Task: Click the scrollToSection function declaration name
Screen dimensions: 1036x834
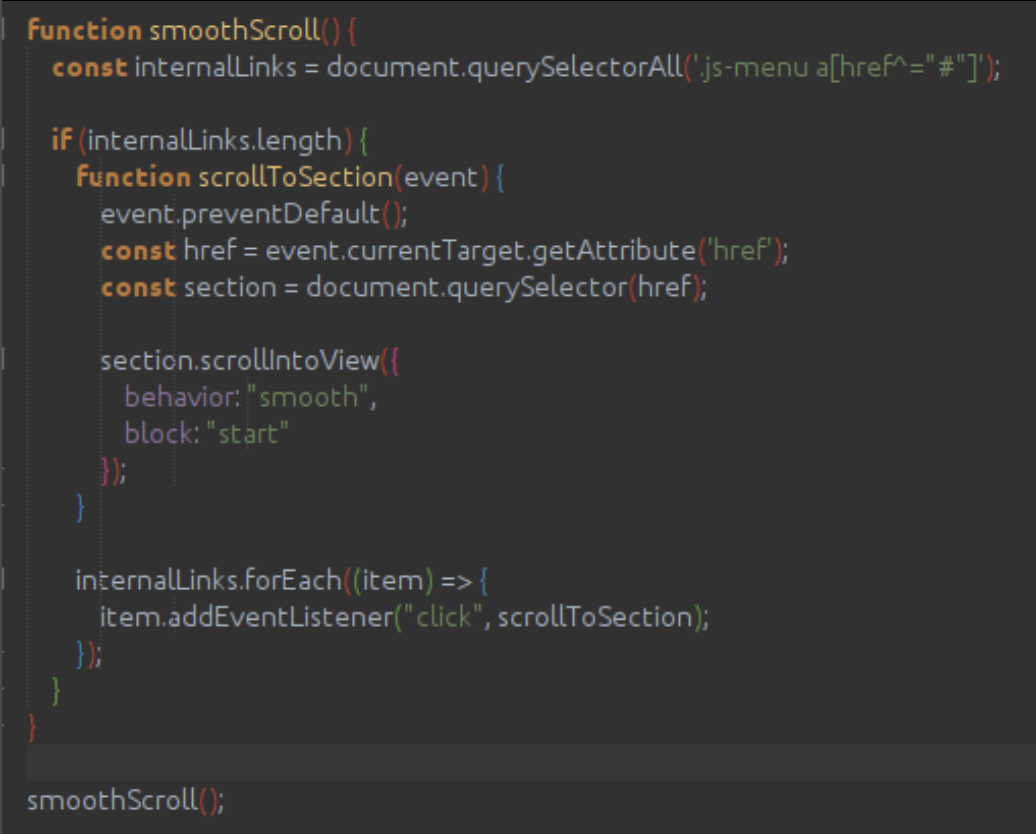Action: (292, 178)
